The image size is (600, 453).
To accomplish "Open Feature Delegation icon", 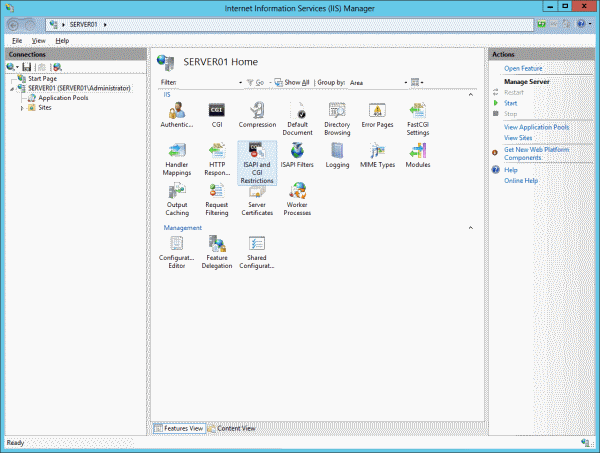I will [x=217, y=252].
